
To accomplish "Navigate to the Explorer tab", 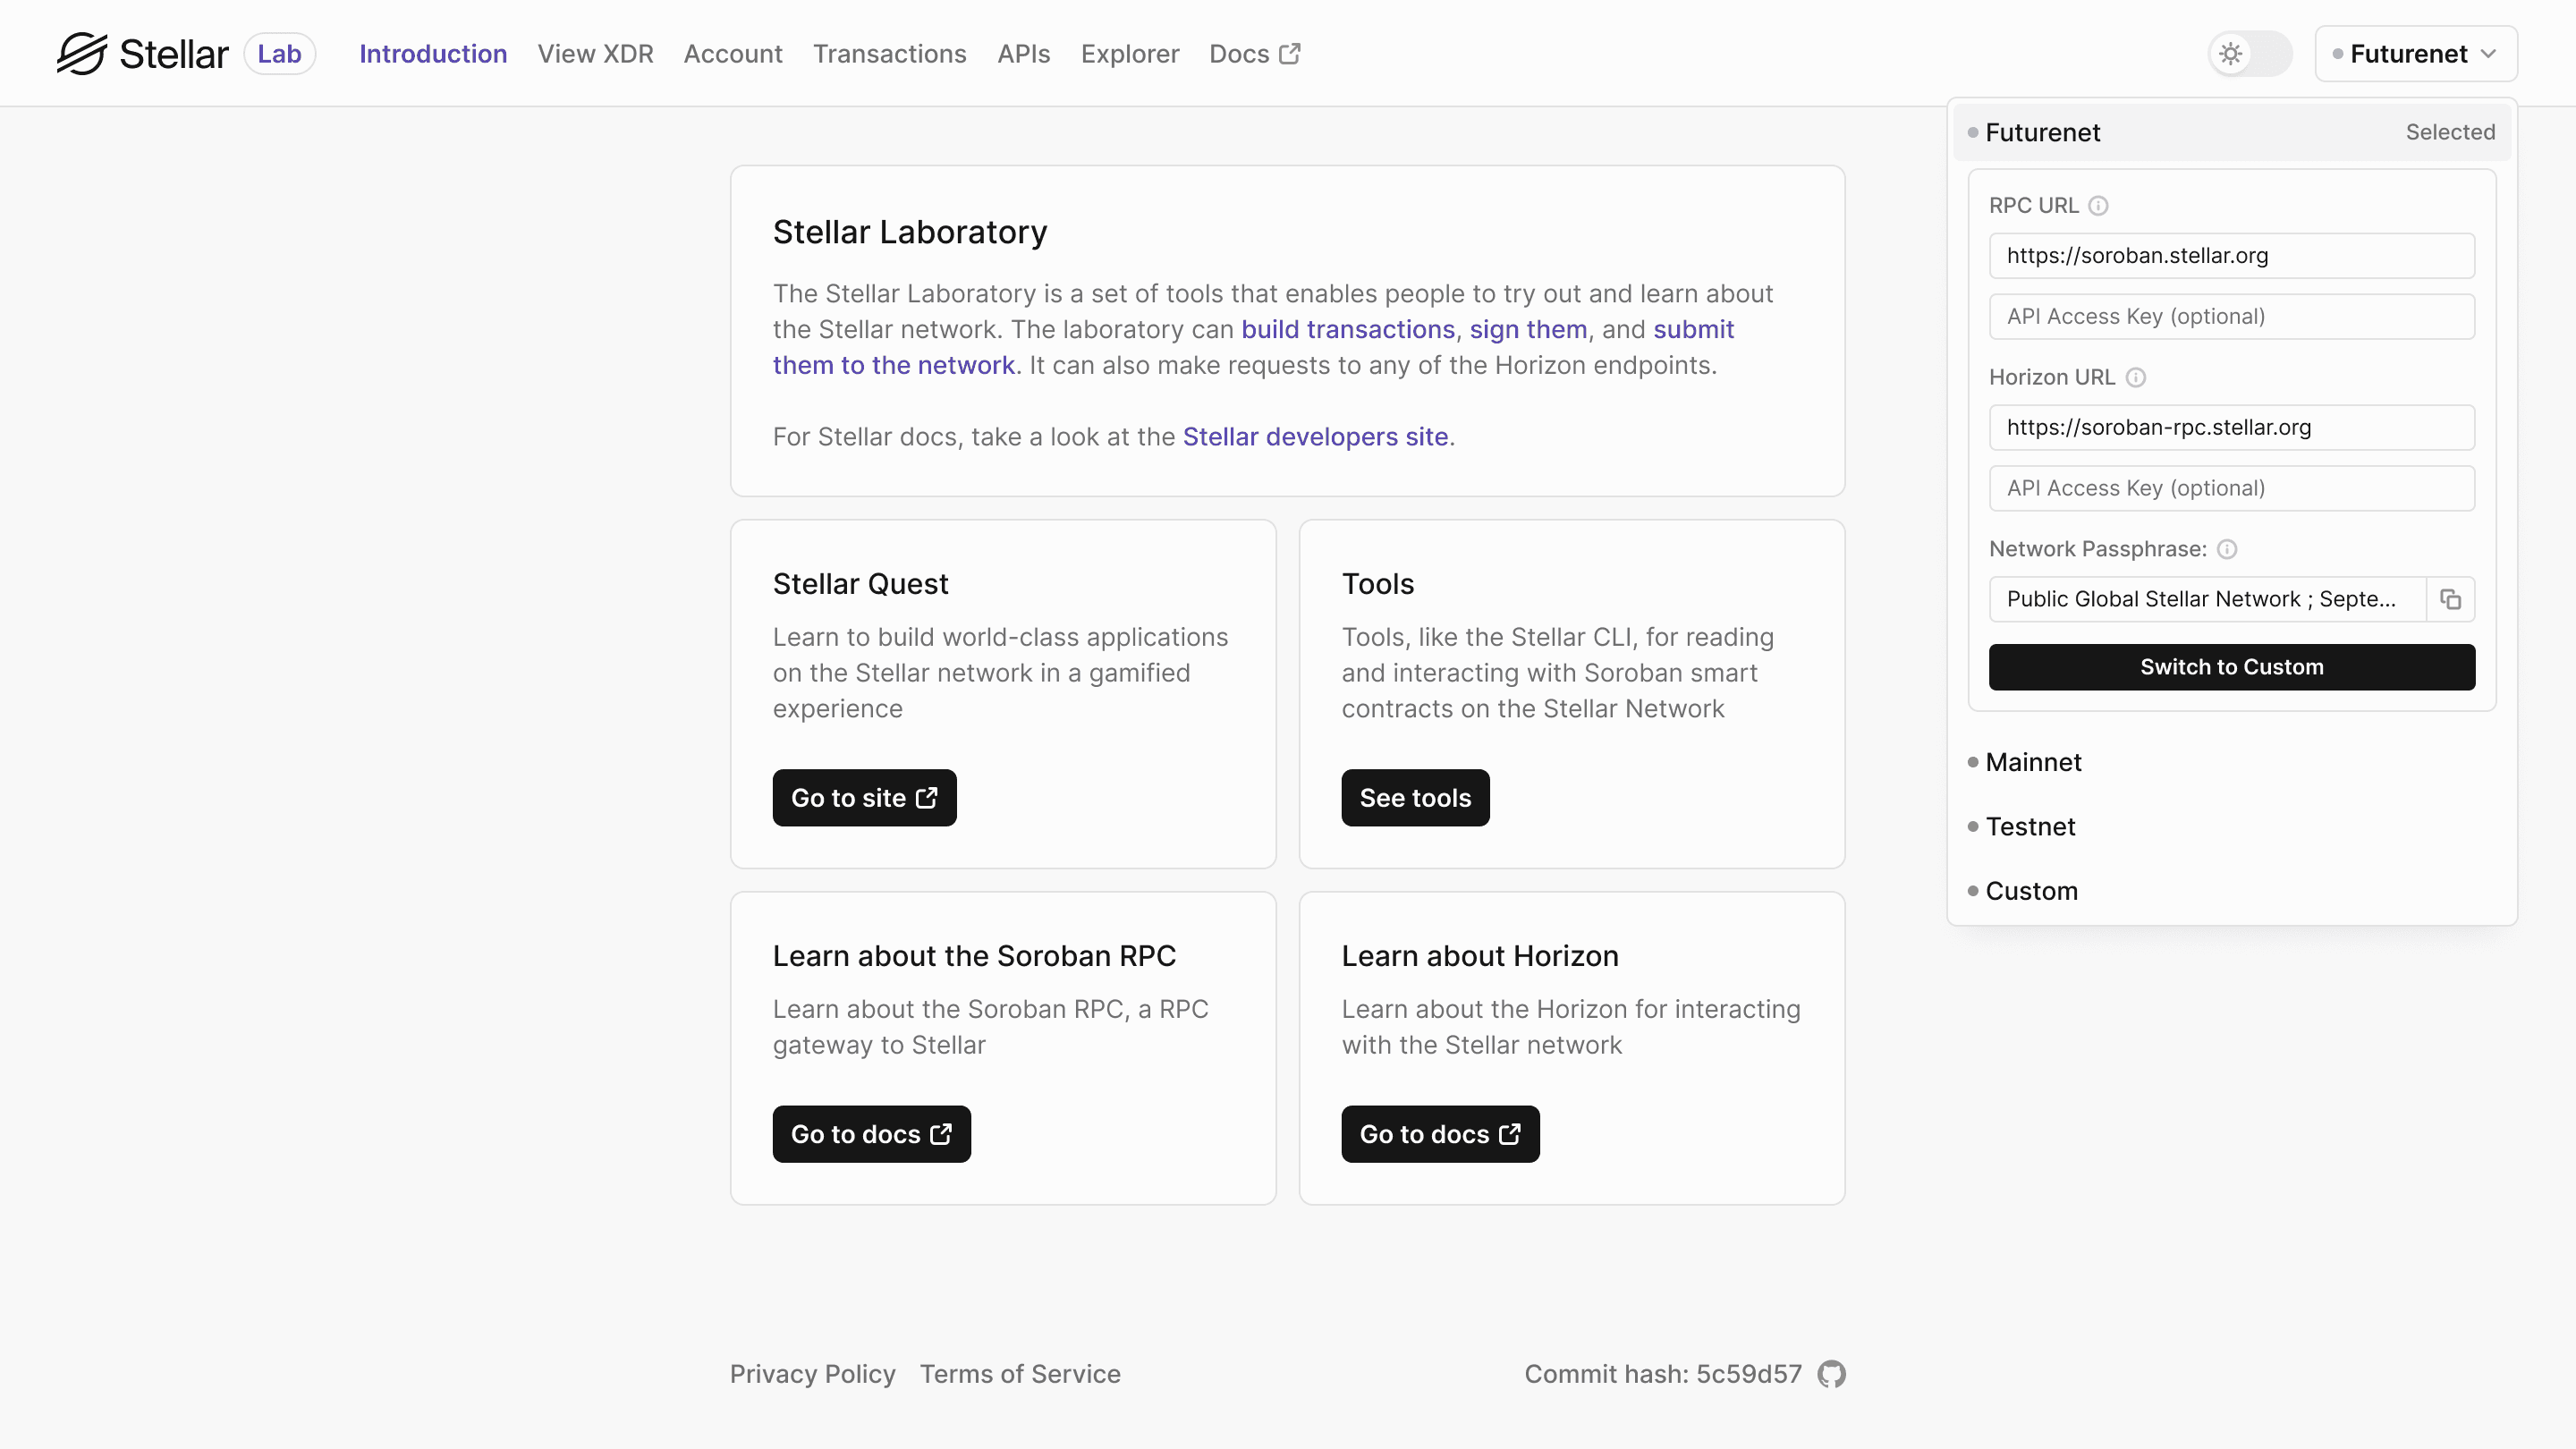I will pos(1130,54).
